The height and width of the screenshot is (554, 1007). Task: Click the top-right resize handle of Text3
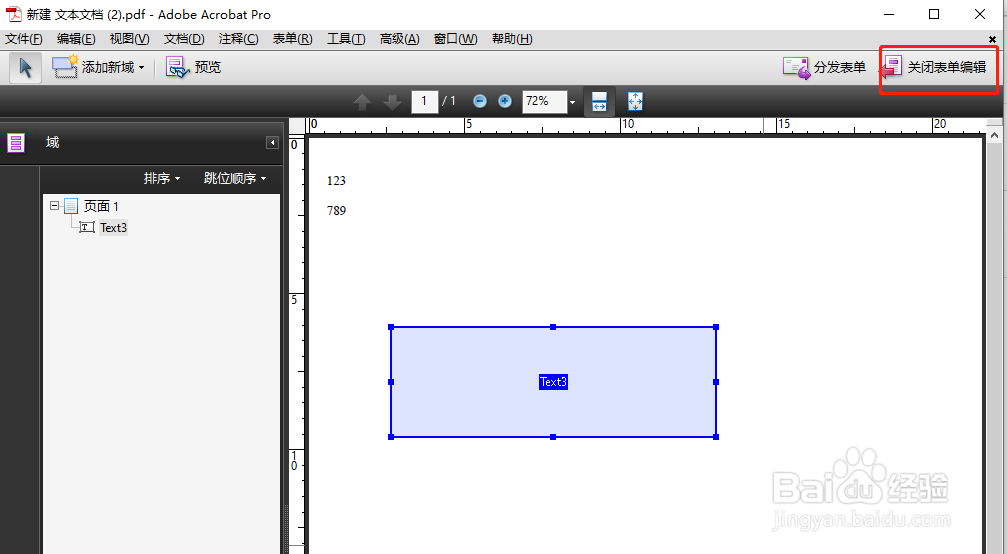(x=716, y=327)
